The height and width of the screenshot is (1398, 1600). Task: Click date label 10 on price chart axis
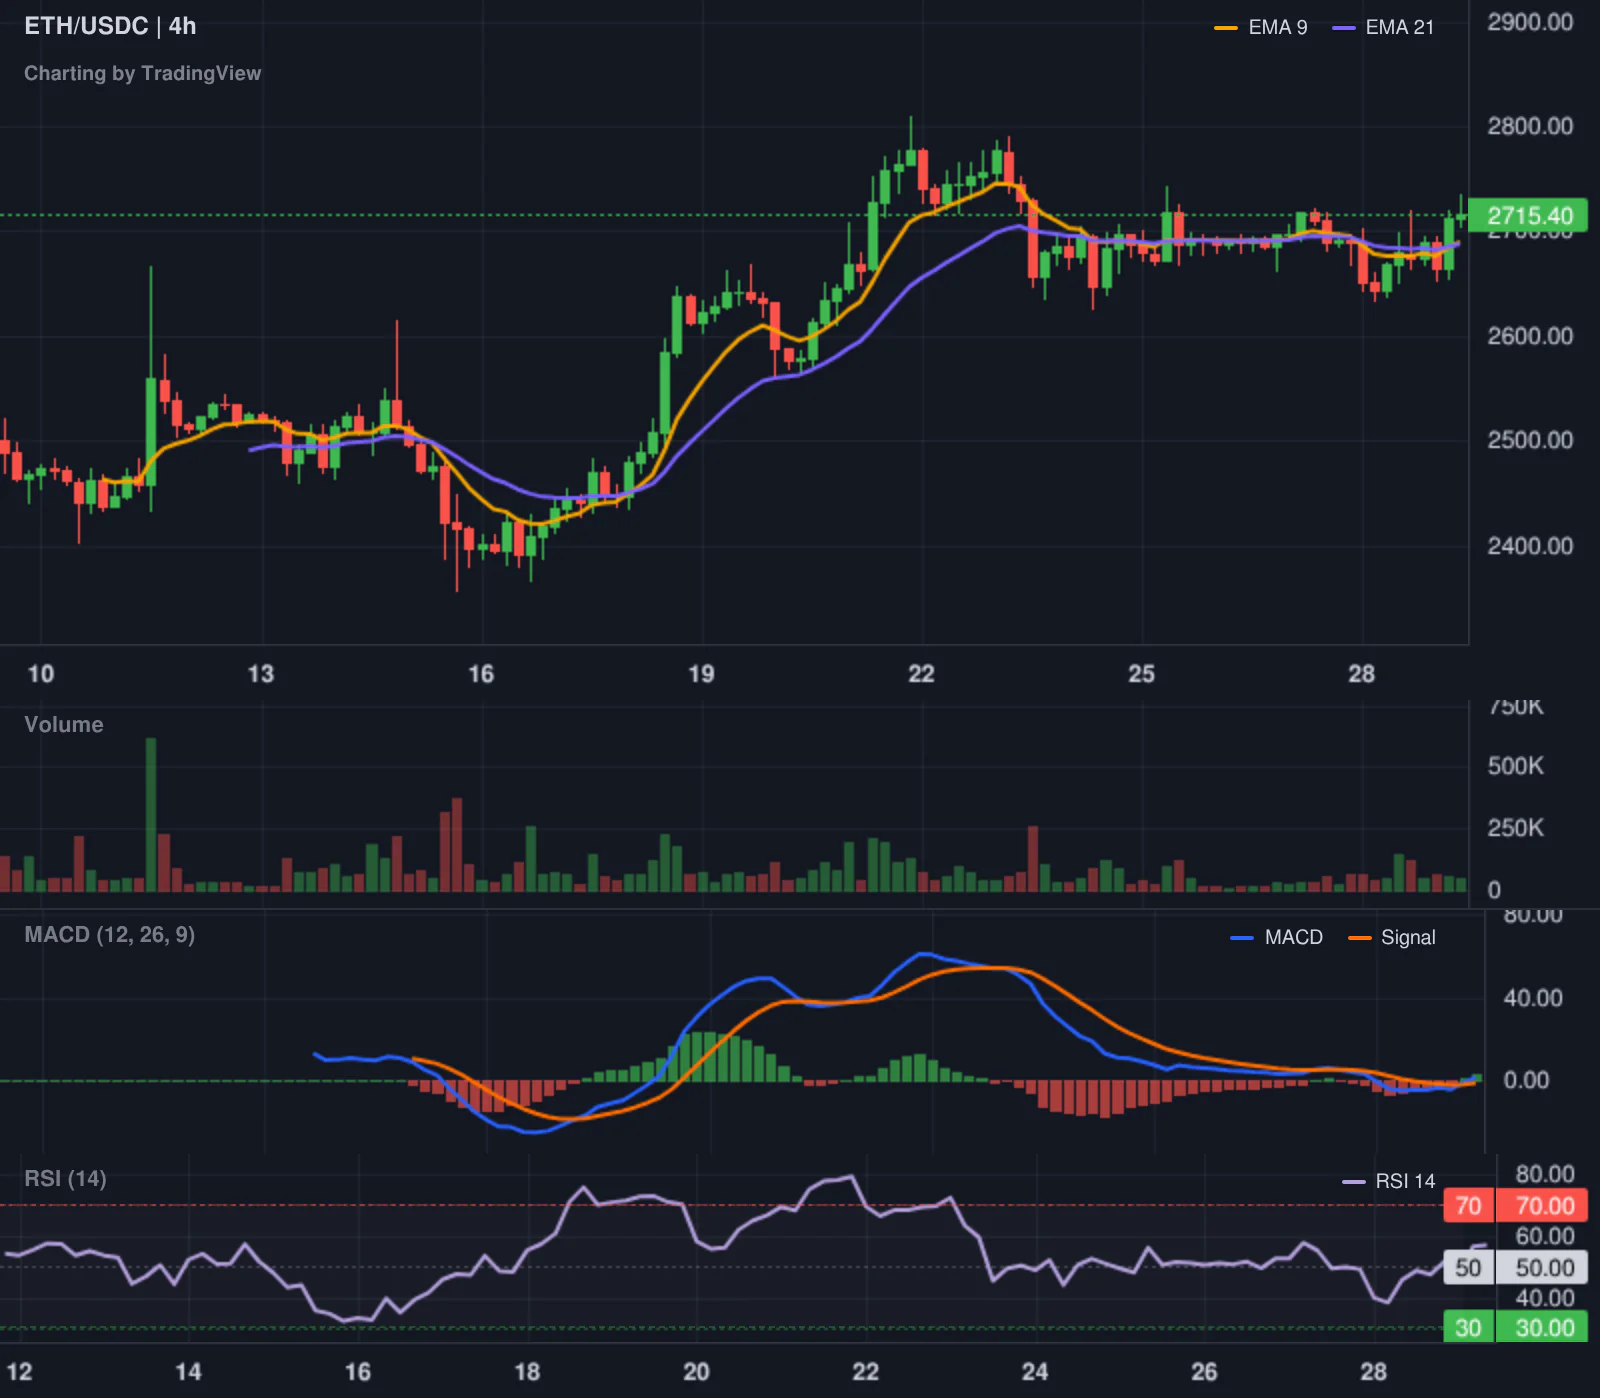41,674
